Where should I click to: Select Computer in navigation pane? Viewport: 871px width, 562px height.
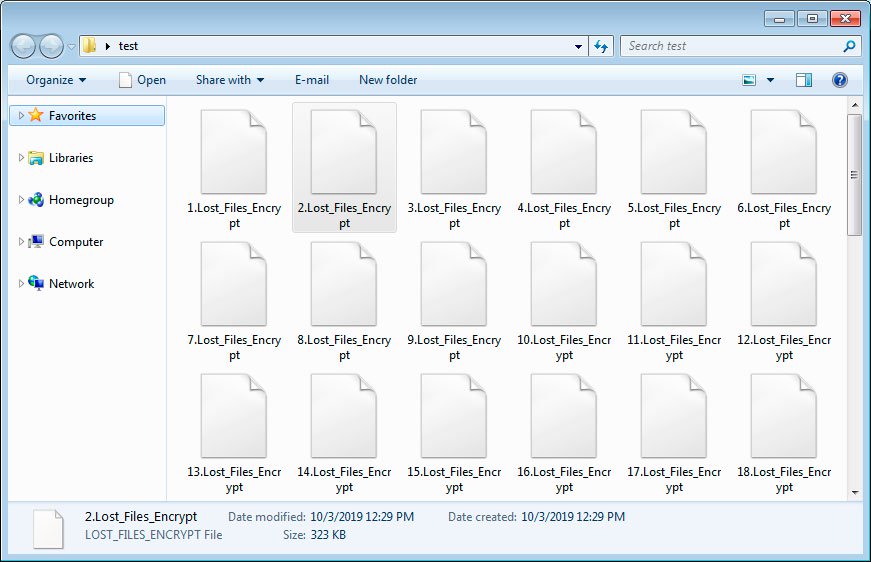pos(76,242)
